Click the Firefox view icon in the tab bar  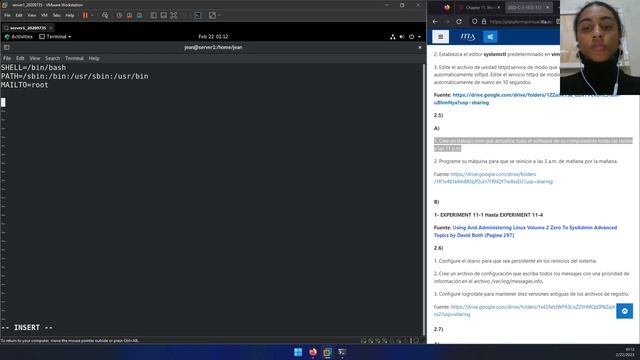coord(447,7)
